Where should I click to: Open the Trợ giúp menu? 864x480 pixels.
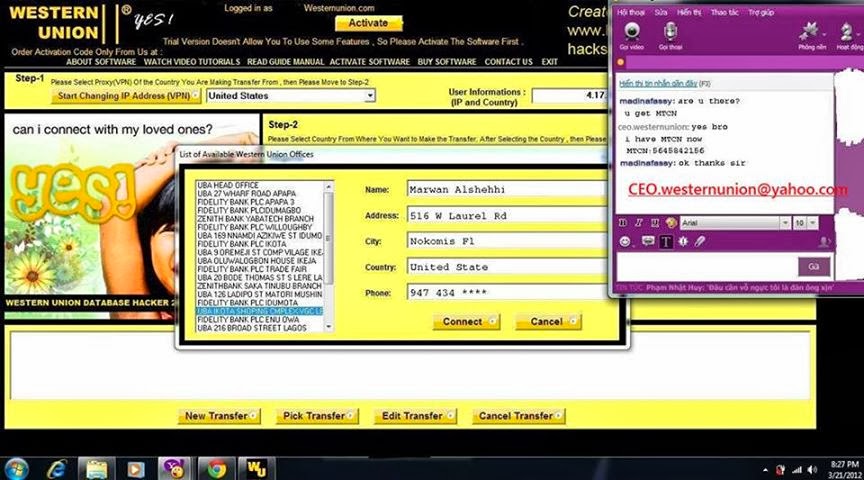[x=761, y=12]
